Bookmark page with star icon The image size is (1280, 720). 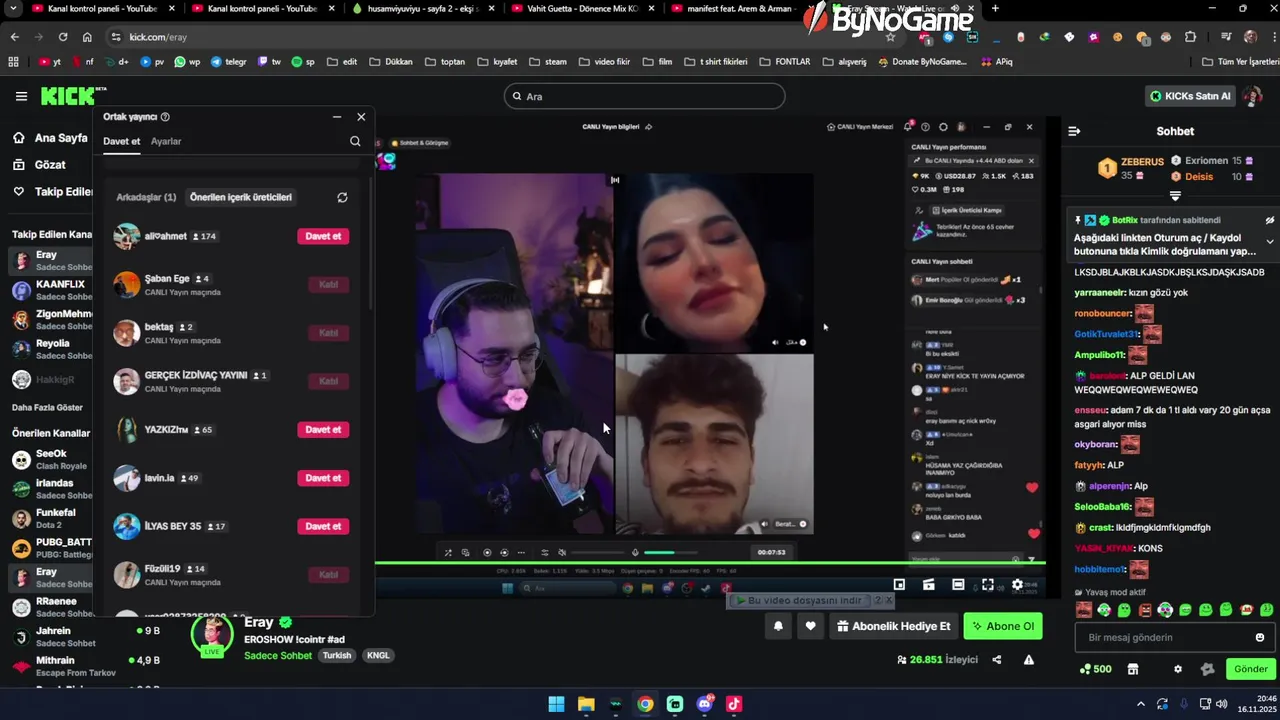click(x=890, y=37)
